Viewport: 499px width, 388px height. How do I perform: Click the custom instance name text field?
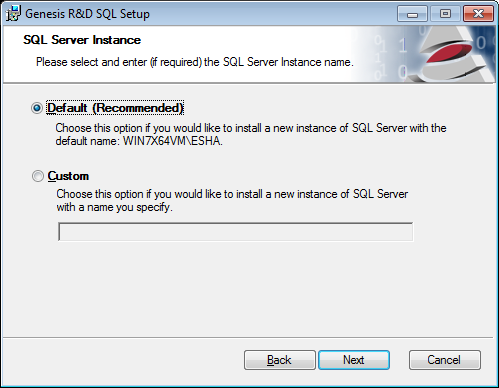(235, 232)
